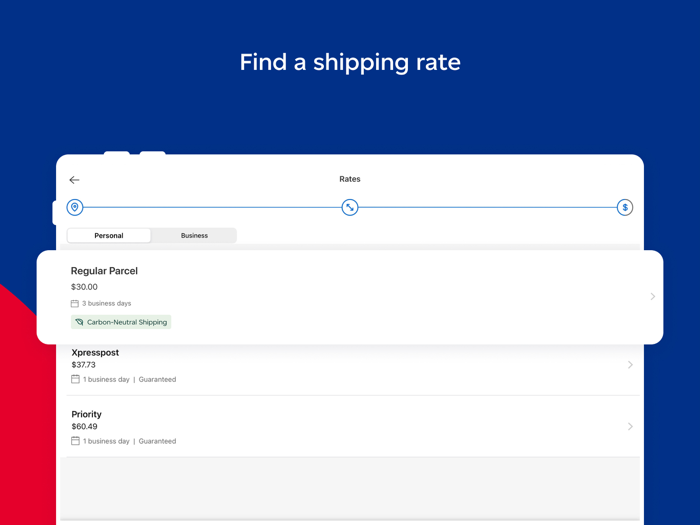Select the Regular Parcel rate title
Screen dimensions: 700x525
pos(104,271)
